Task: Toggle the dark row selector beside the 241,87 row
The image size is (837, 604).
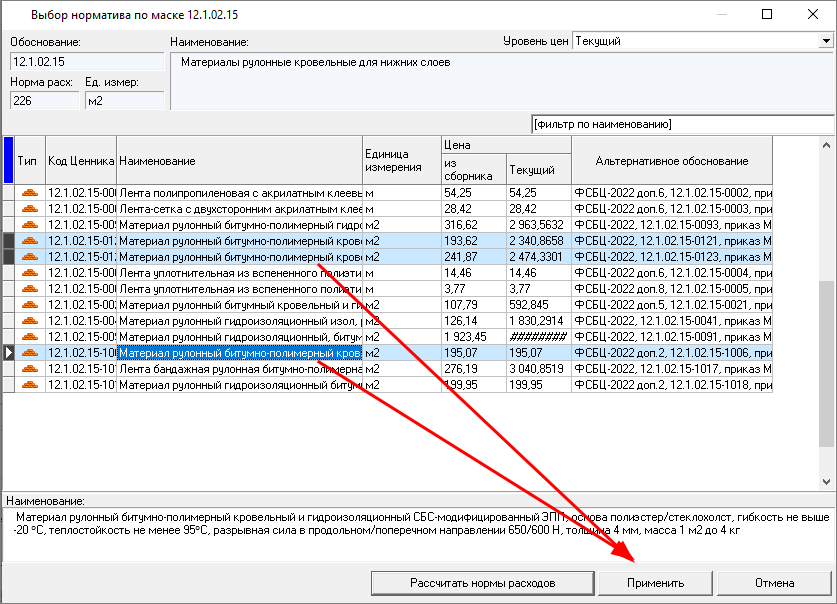Action: click(x=8, y=257)
